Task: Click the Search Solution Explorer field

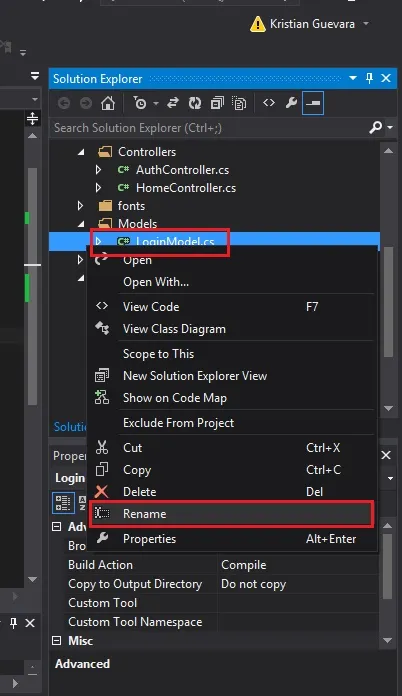Action: 209,128
